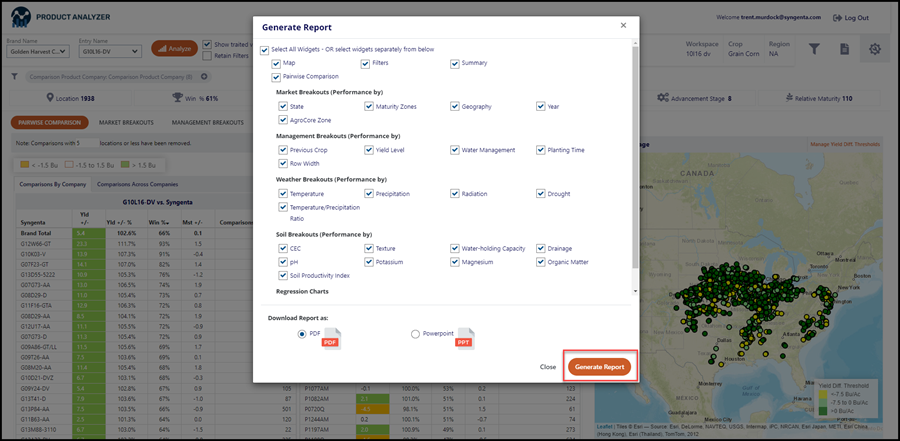The height and width of the screenshot is (441, 900).
Task: Toggle Maturity Zones checkbox
Action: (368, 107)
